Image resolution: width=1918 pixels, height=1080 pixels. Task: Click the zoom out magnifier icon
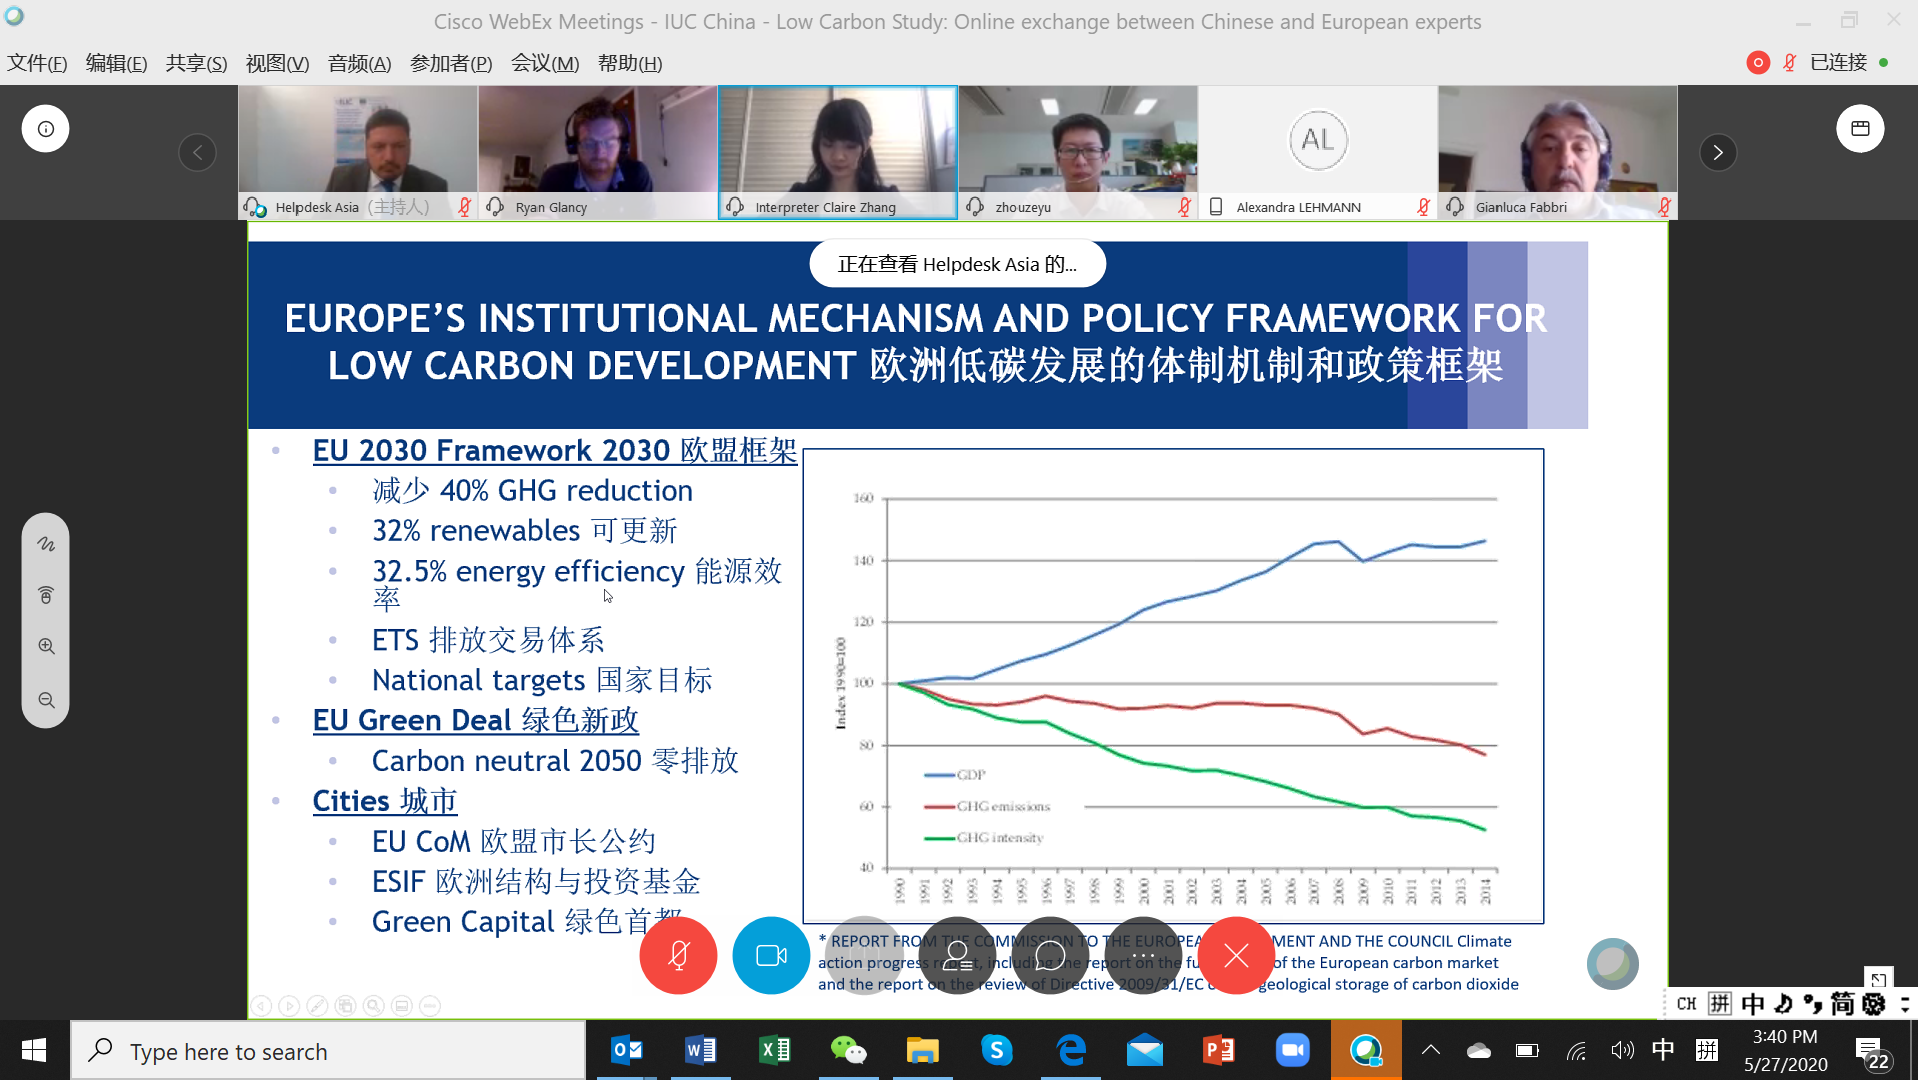[46, 700]
